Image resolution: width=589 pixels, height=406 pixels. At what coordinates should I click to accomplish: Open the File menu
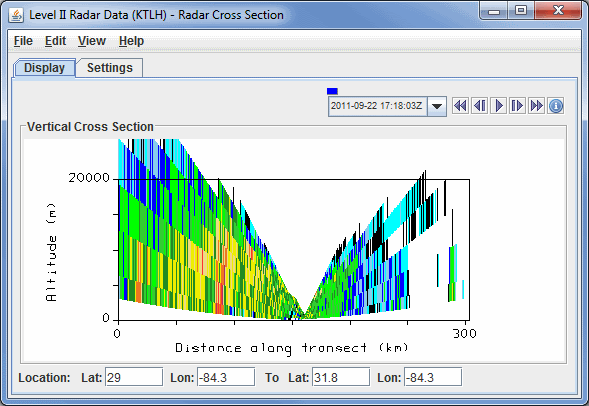point(23,41)
